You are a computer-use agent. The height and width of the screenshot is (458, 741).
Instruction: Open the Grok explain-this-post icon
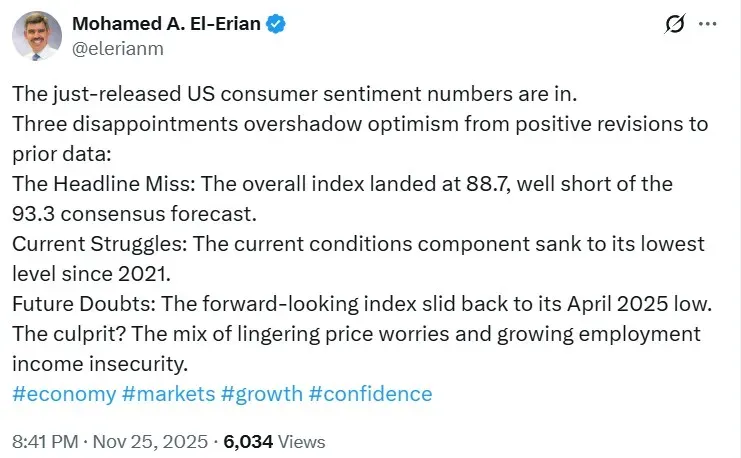click(673, 24)
